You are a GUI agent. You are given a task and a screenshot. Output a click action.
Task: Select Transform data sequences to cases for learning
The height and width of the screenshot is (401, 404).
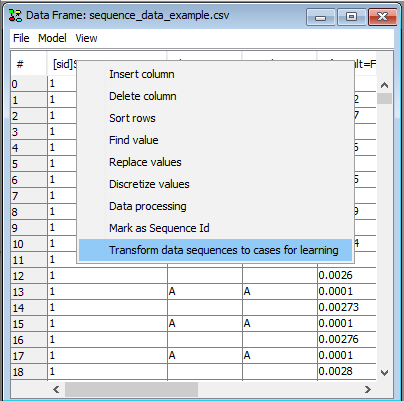click(215, 250)
